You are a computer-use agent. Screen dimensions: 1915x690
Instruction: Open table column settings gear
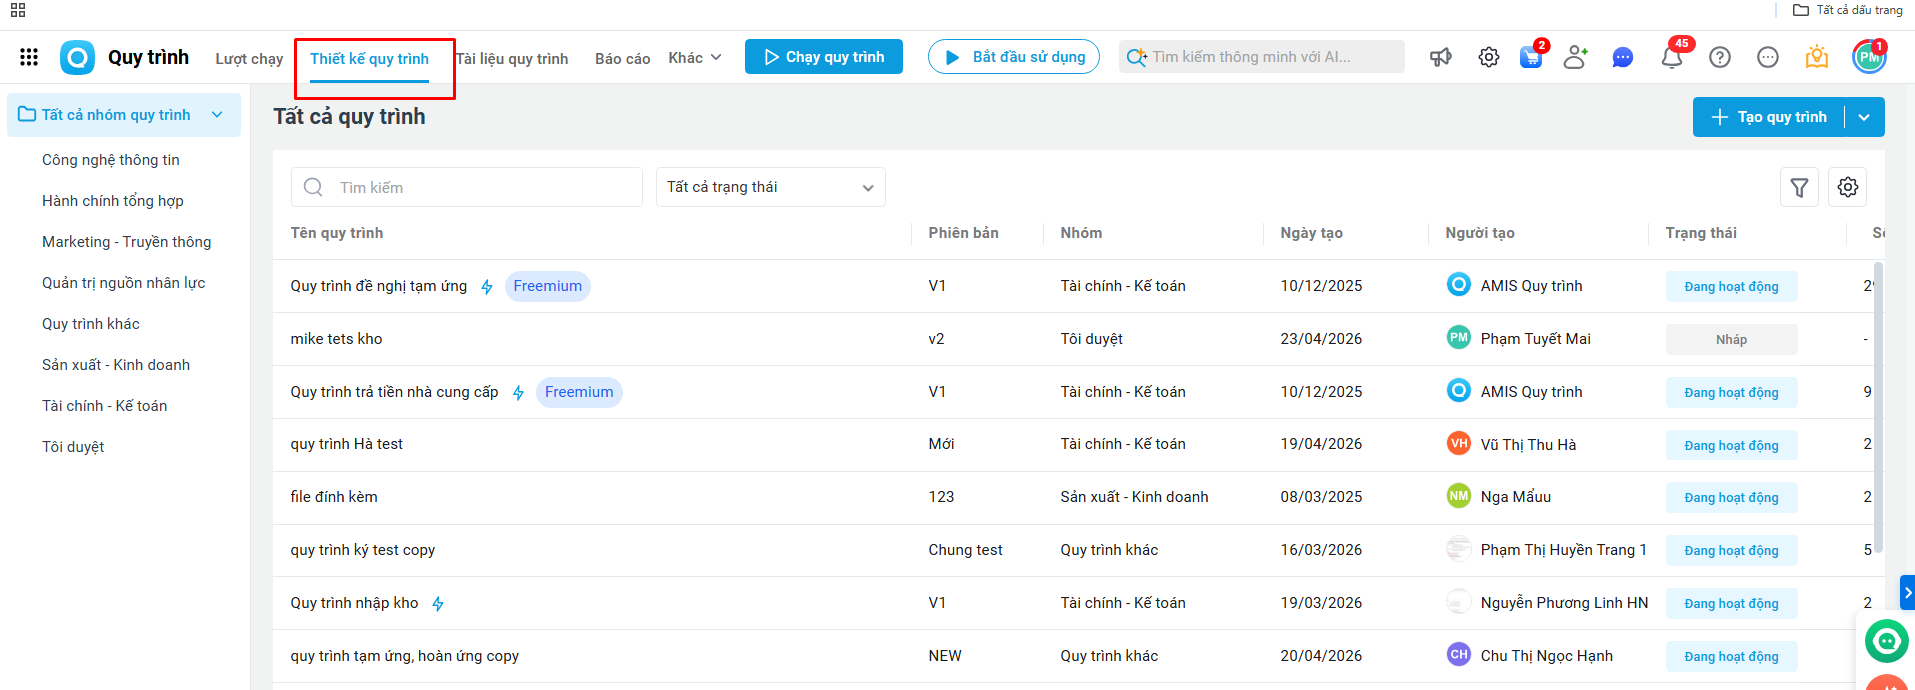coord(1847,187)
